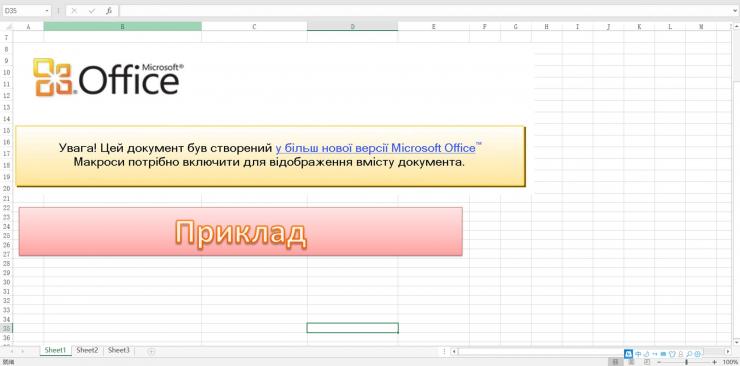The height and width of the screenshot is (366, 740).
Task: Open the Insert Function fx button
Action: click(109, 10)
